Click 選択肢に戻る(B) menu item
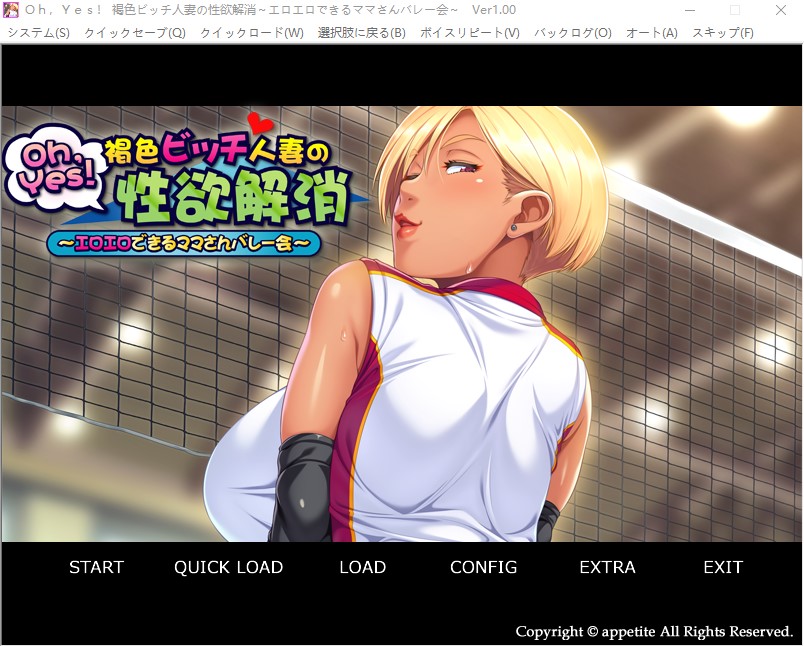 (x=362, y=32)
